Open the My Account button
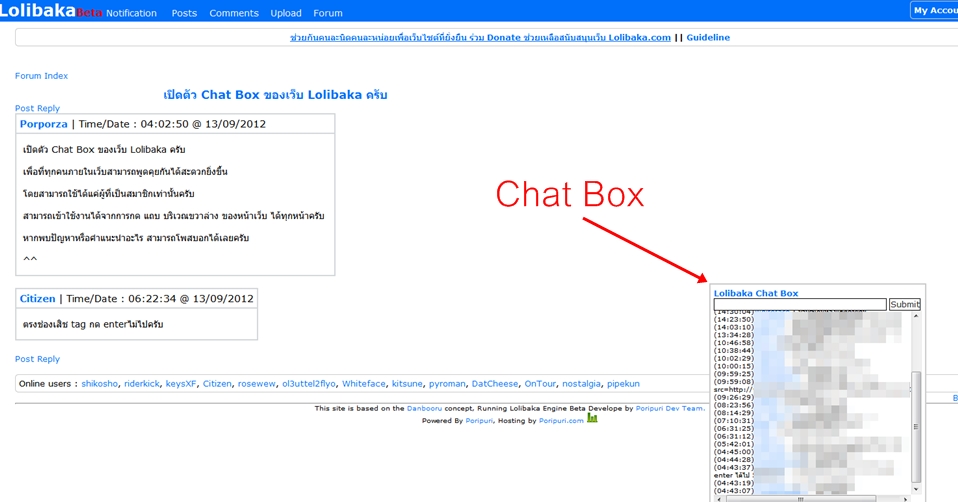 point(935,10)
